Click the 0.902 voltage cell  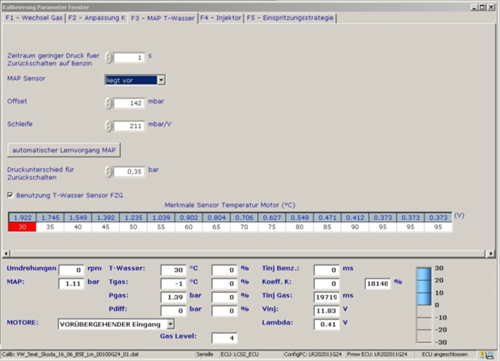189,218
